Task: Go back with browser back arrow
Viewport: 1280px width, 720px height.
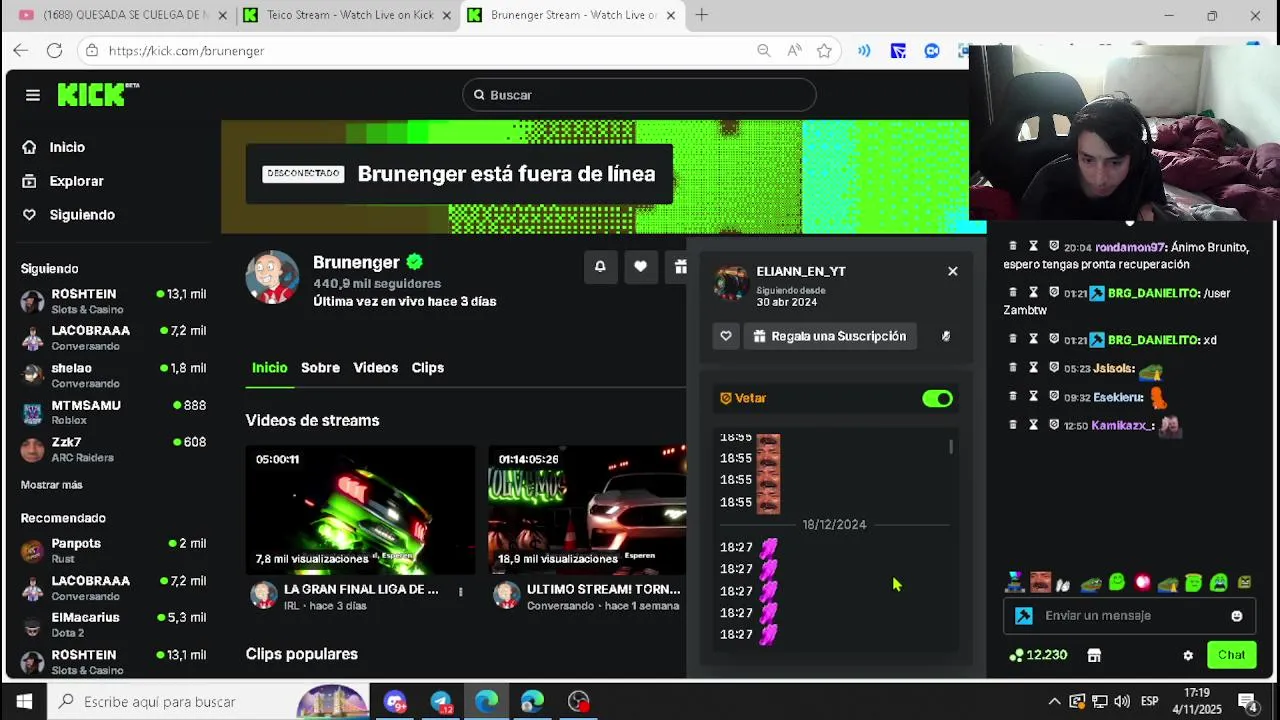Action: (x=21, y=50)
